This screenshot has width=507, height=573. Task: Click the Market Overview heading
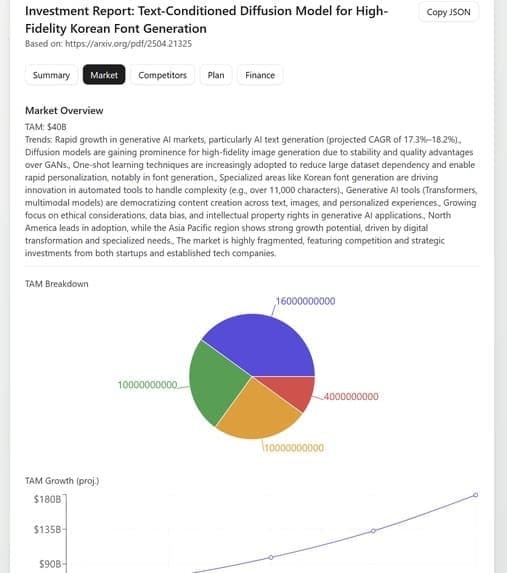click(64, 110)
